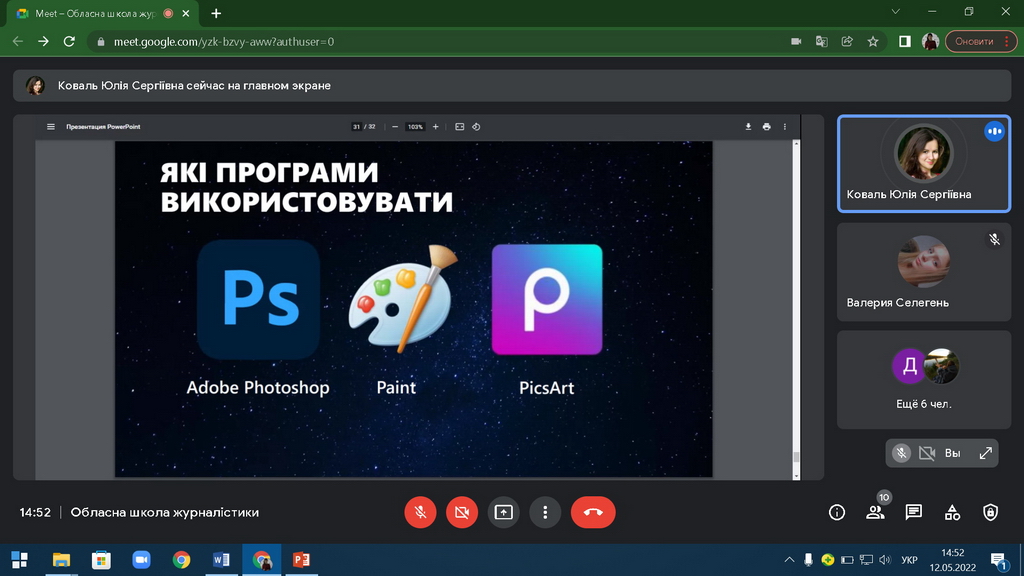This screenshot has height=576, width=1024.
Task: Open Microsoft Store from the taskbar
Action: point(101,560)
